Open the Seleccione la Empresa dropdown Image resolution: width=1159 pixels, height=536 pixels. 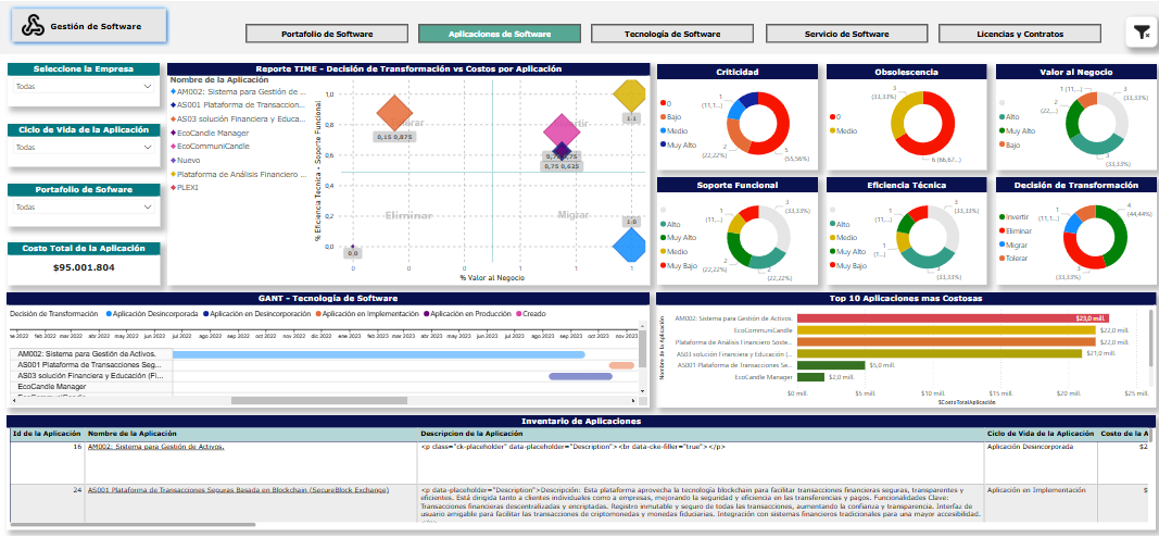click(x=83, y=87)
